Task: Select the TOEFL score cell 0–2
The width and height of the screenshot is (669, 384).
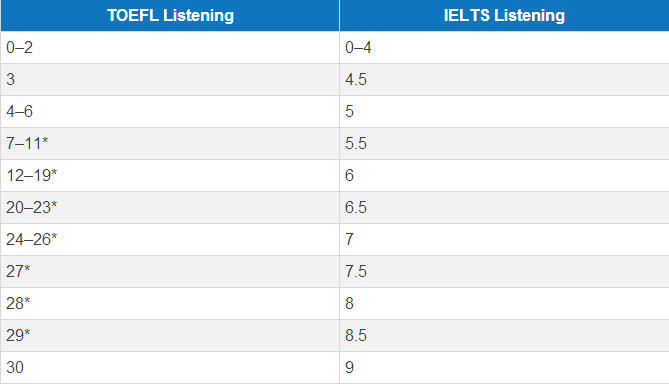Action: tap(170, 47)
